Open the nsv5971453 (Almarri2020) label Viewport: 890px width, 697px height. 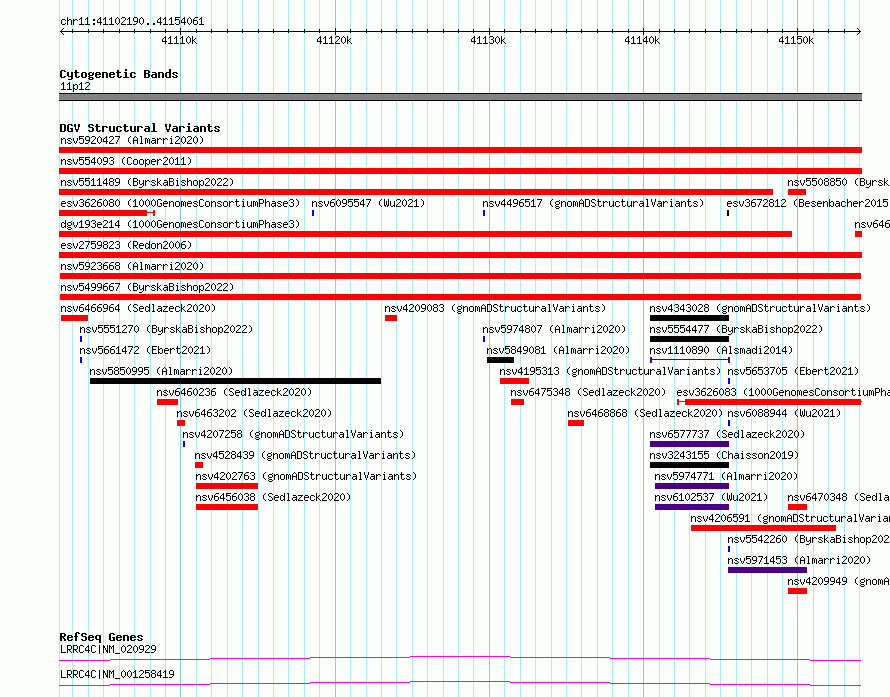[799, 560]
